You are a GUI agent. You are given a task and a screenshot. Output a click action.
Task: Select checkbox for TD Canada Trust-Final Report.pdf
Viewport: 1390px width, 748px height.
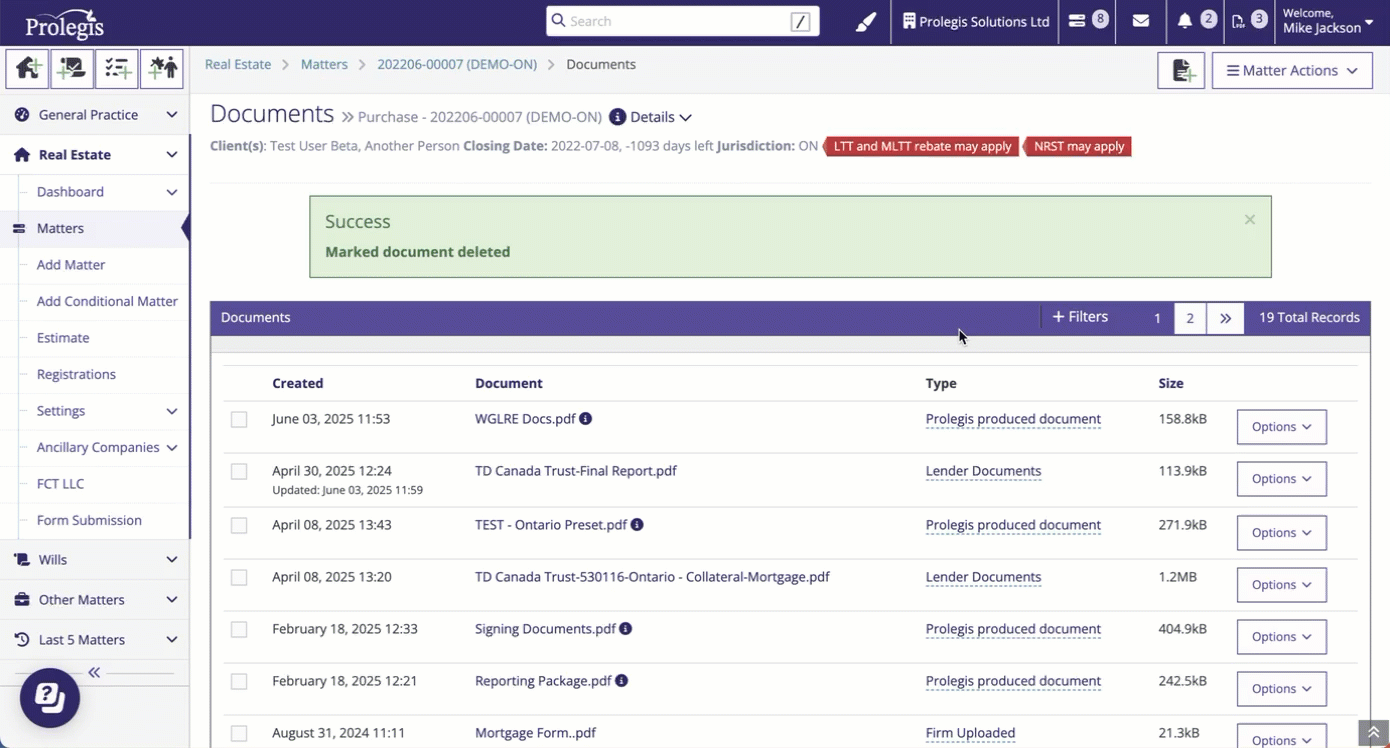(239, 472)
